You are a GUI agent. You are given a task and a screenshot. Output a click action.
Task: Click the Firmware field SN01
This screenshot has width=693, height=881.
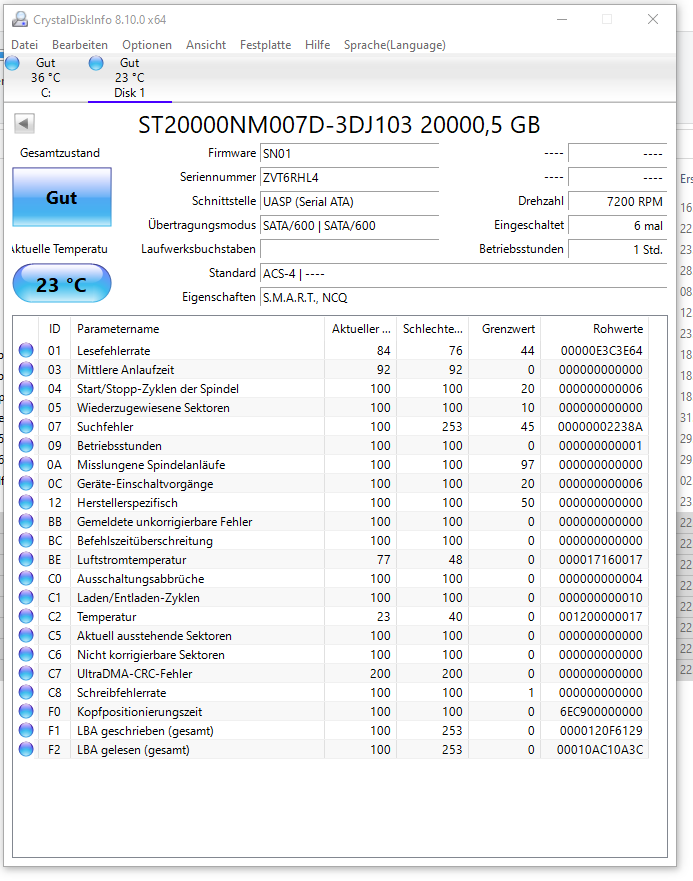click(x=349, y=154)
